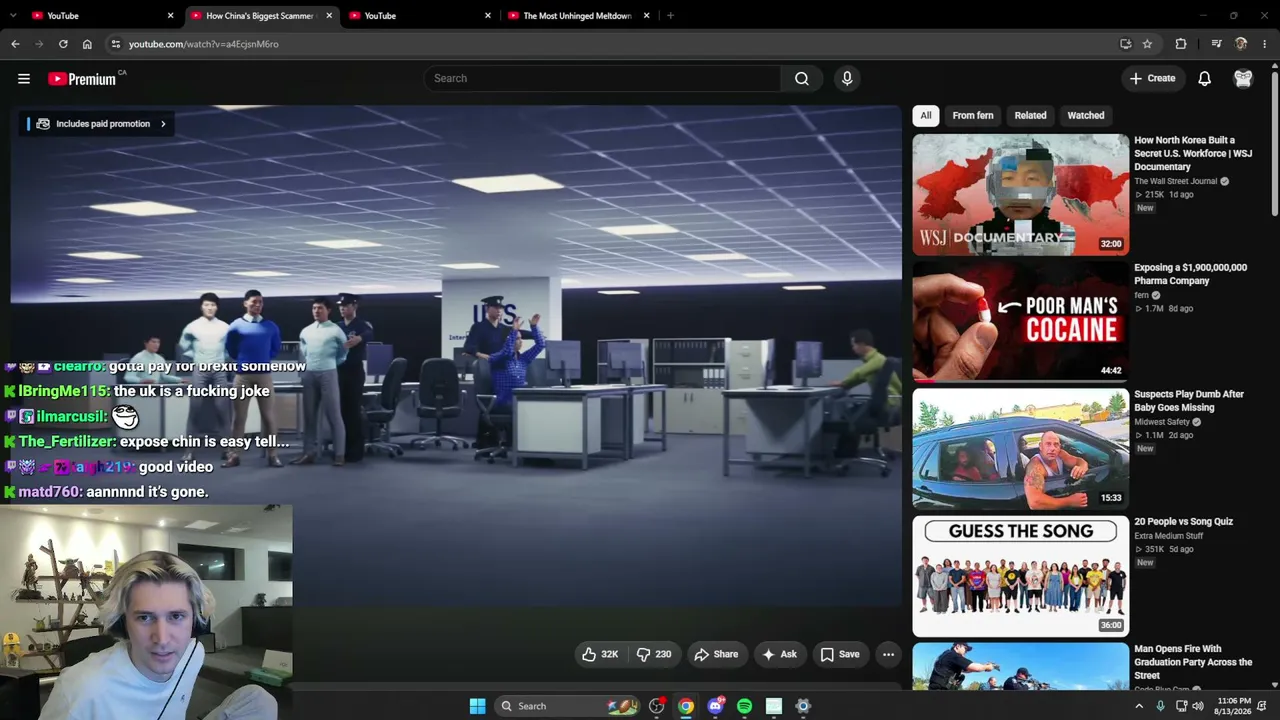Open the tab search dropdown arrow
This screenshot has width=1280, height=720.
tap(11, 16)
